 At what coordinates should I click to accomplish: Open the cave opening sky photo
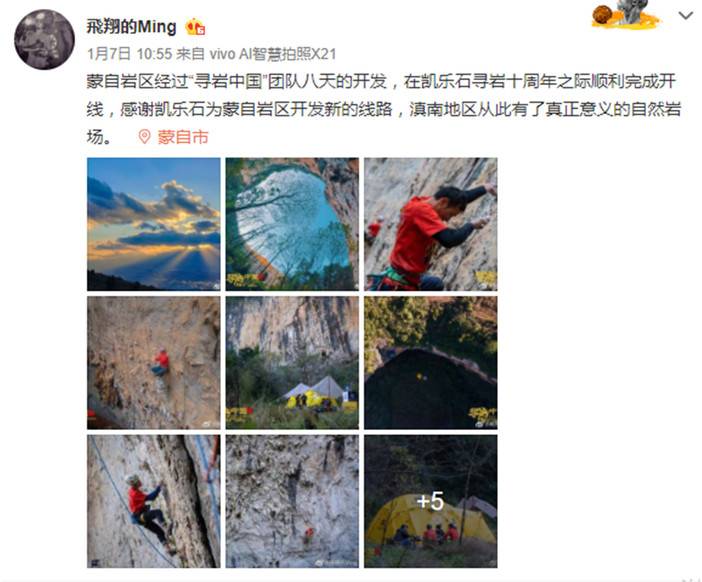[x=292, y=224]
